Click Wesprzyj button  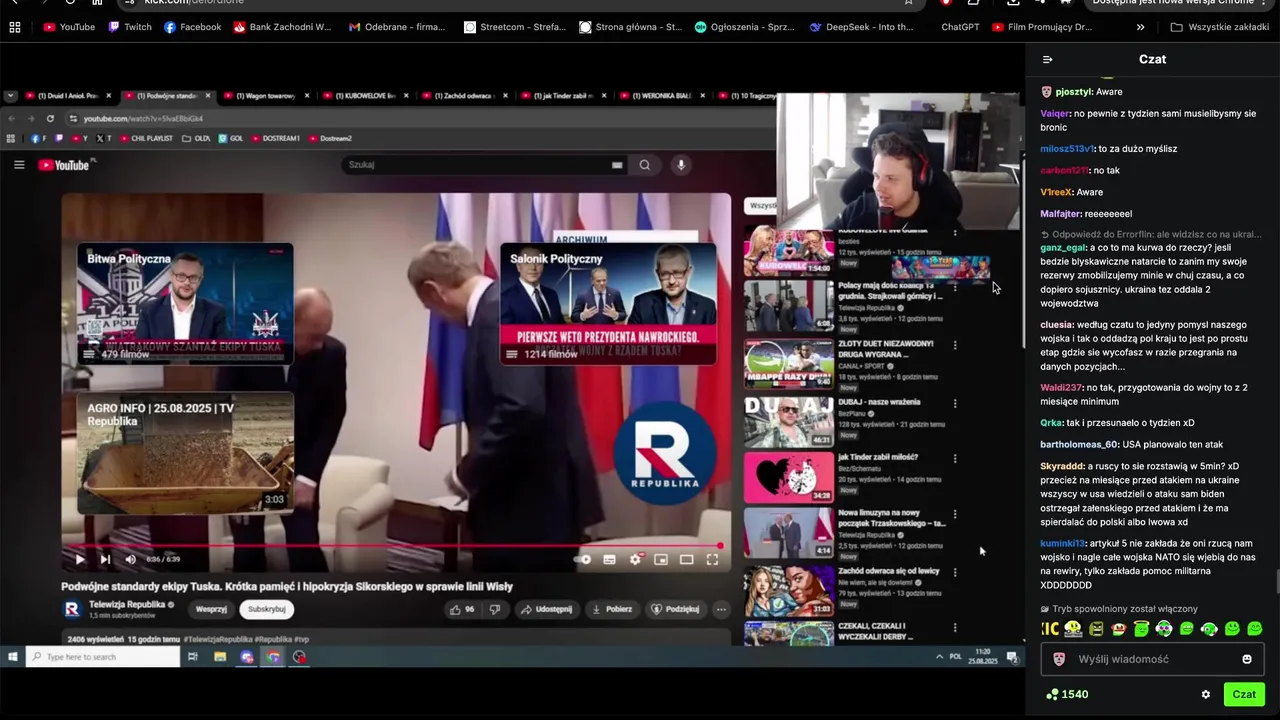click(212, 609)
